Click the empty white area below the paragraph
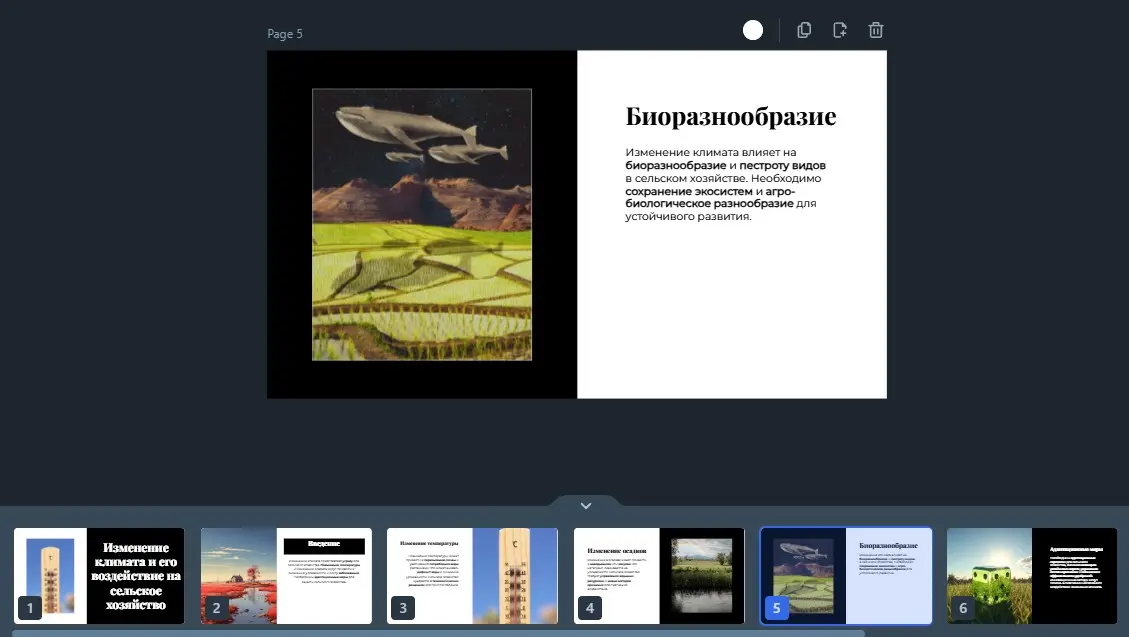The image size is (1129, 637). 731,320
